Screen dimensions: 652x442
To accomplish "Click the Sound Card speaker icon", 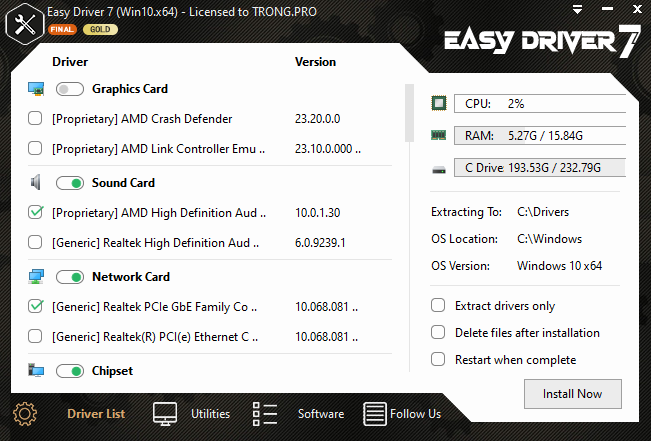I will 36,182.
